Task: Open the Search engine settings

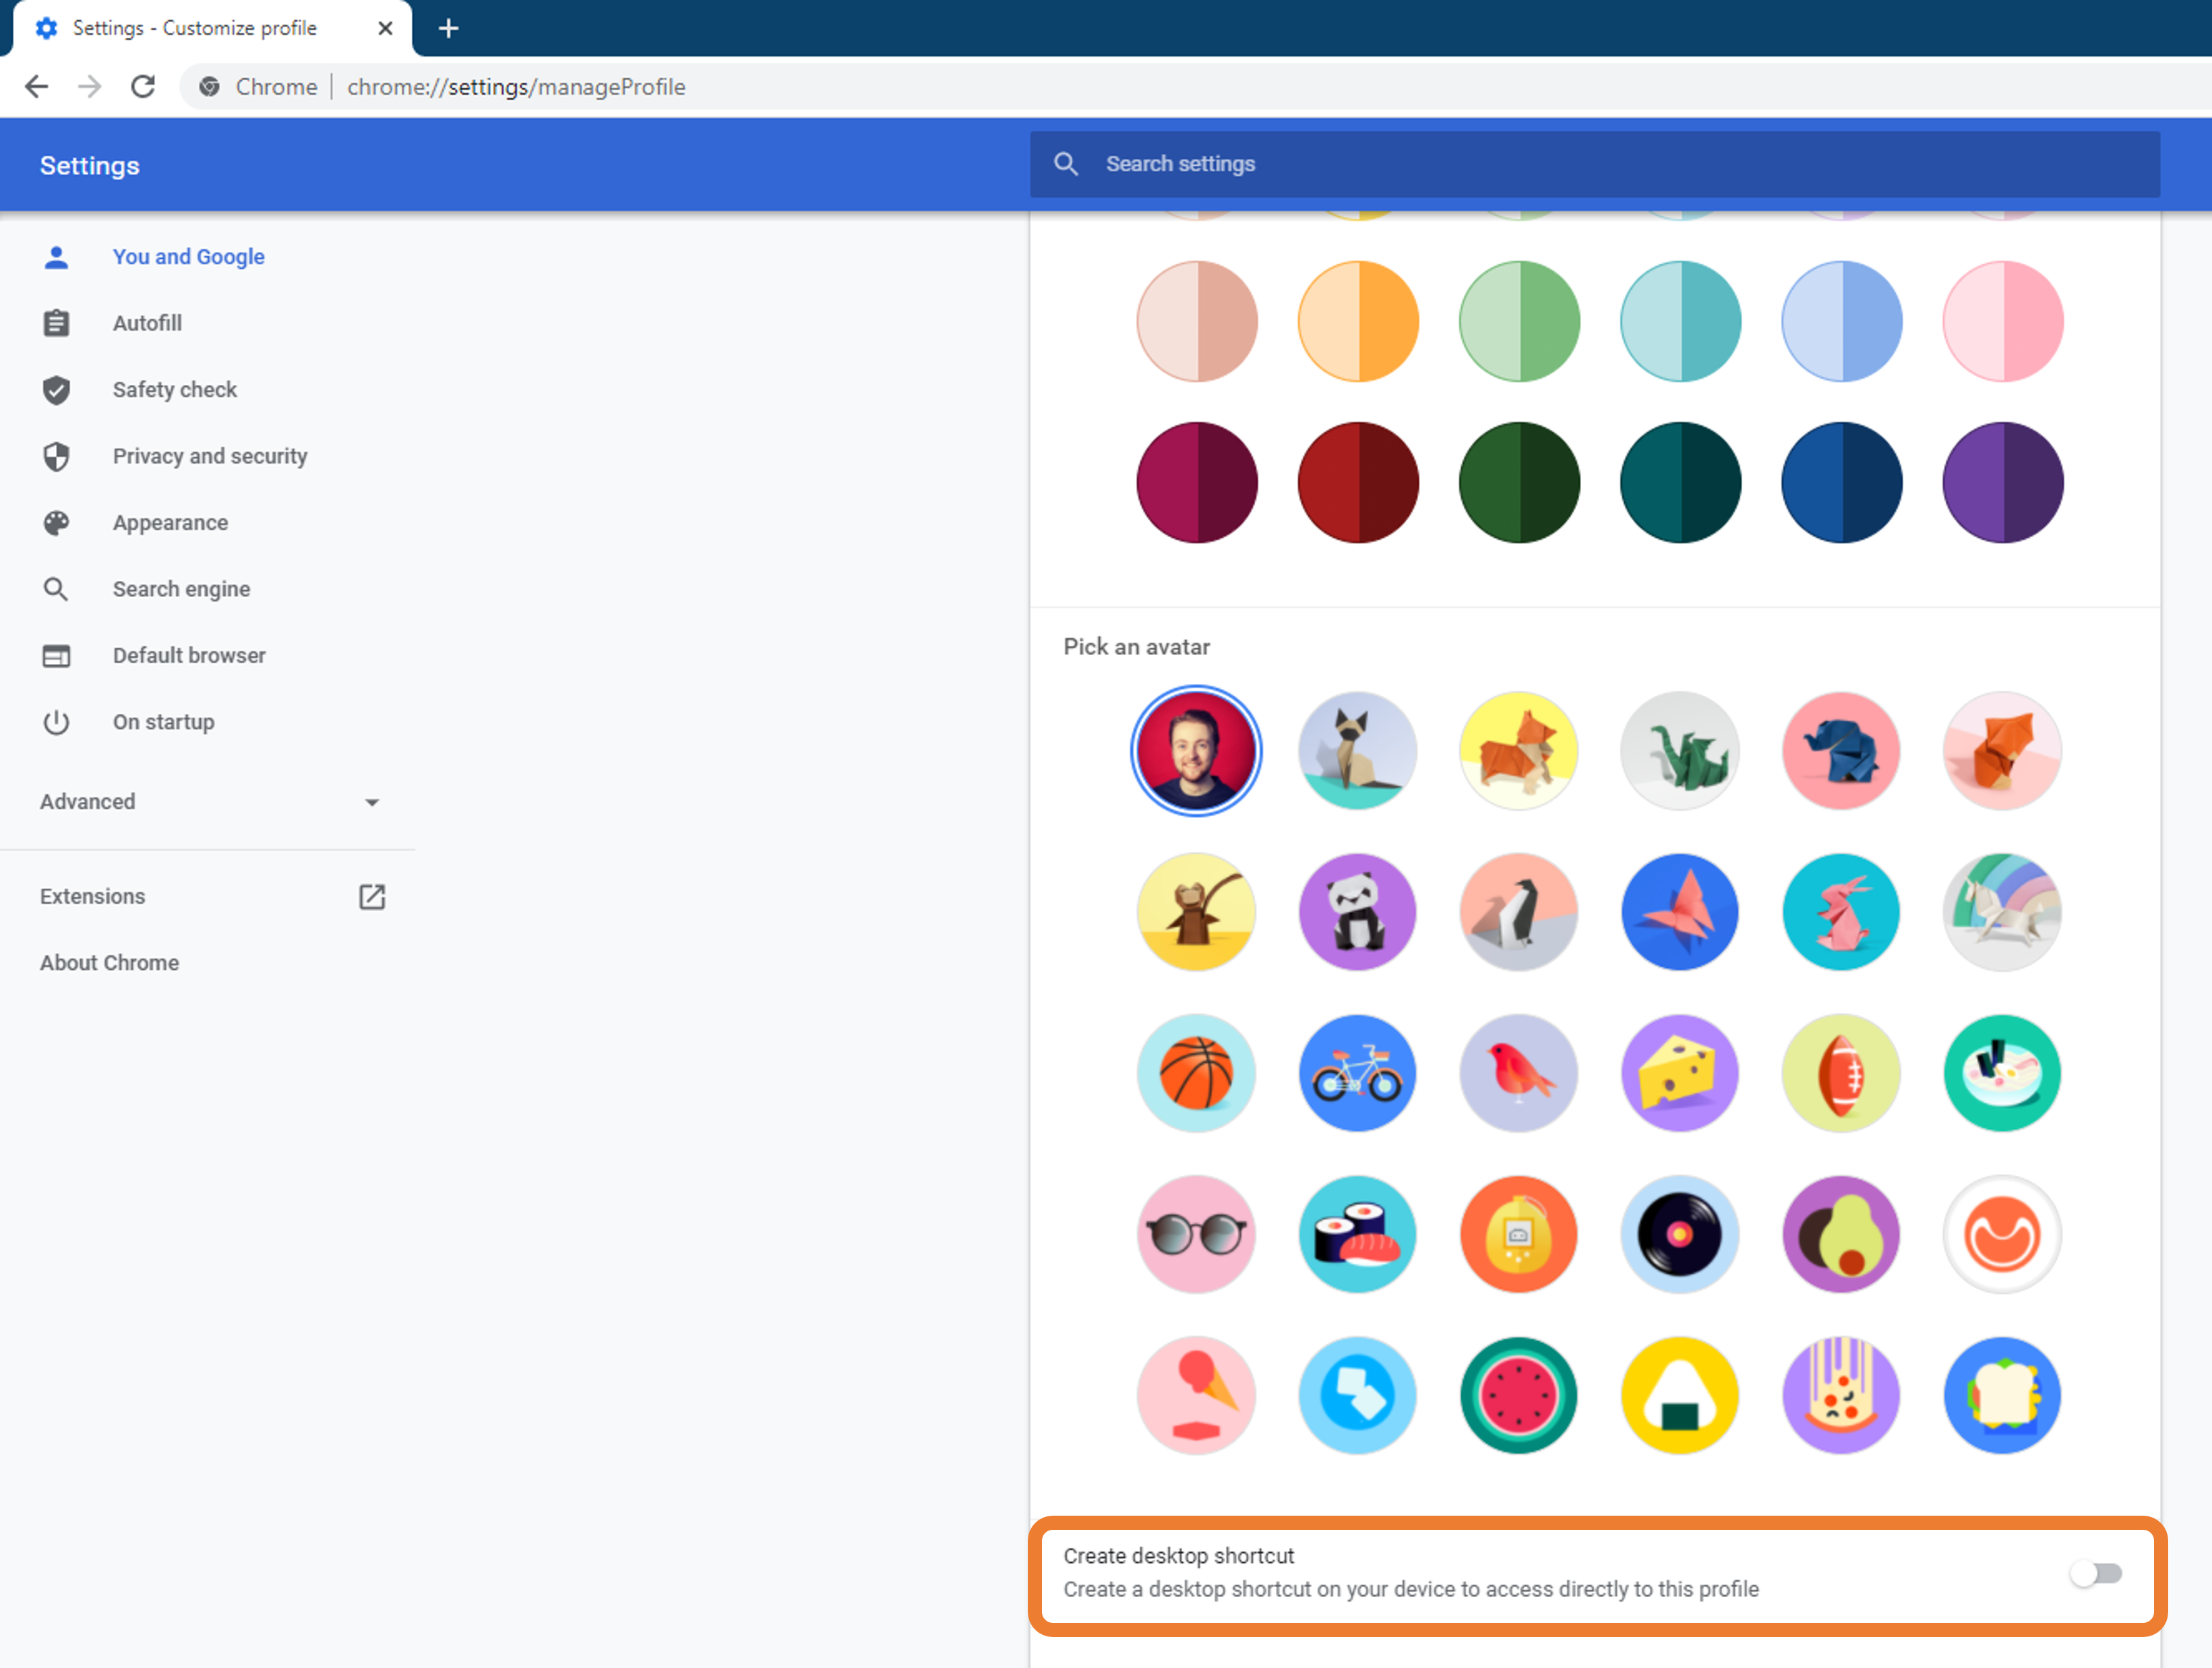Action: [181, 589]
